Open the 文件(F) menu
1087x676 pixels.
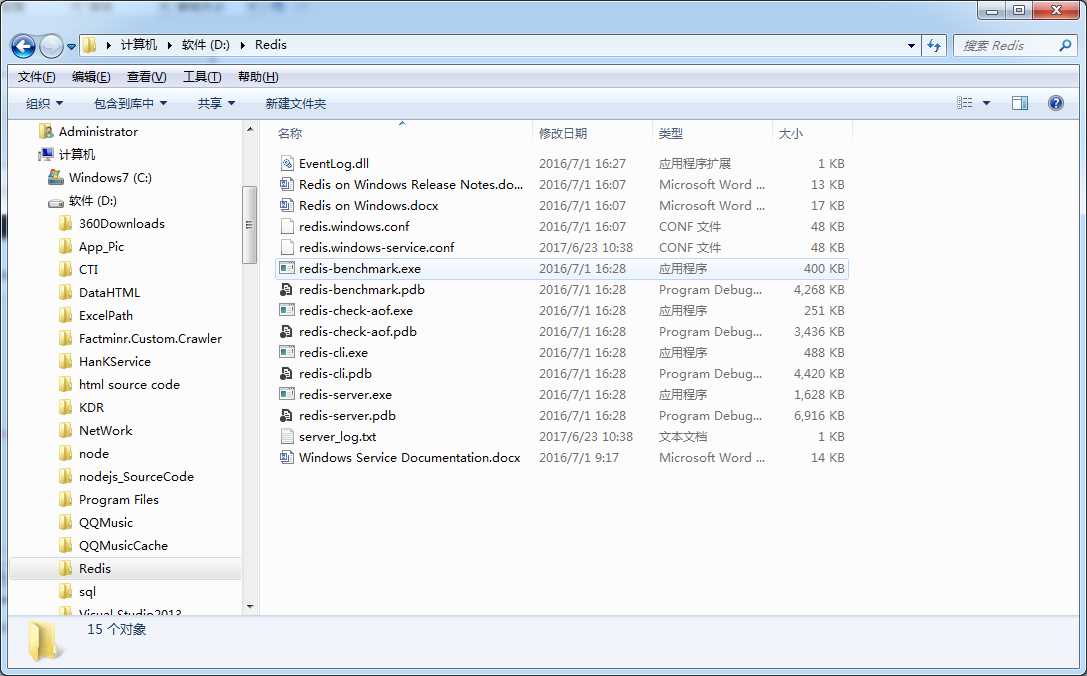point(36,77)
